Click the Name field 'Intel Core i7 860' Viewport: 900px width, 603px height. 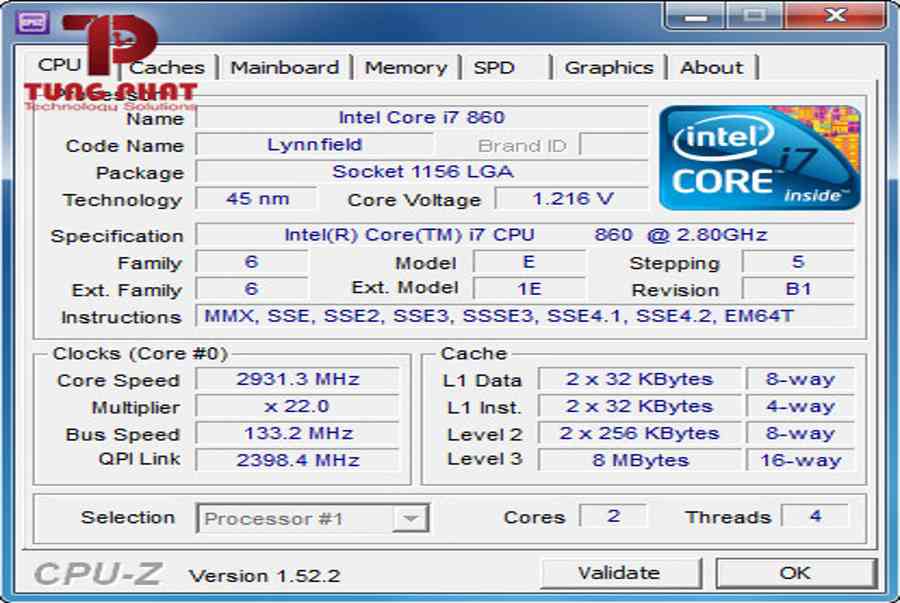point(422,118)
